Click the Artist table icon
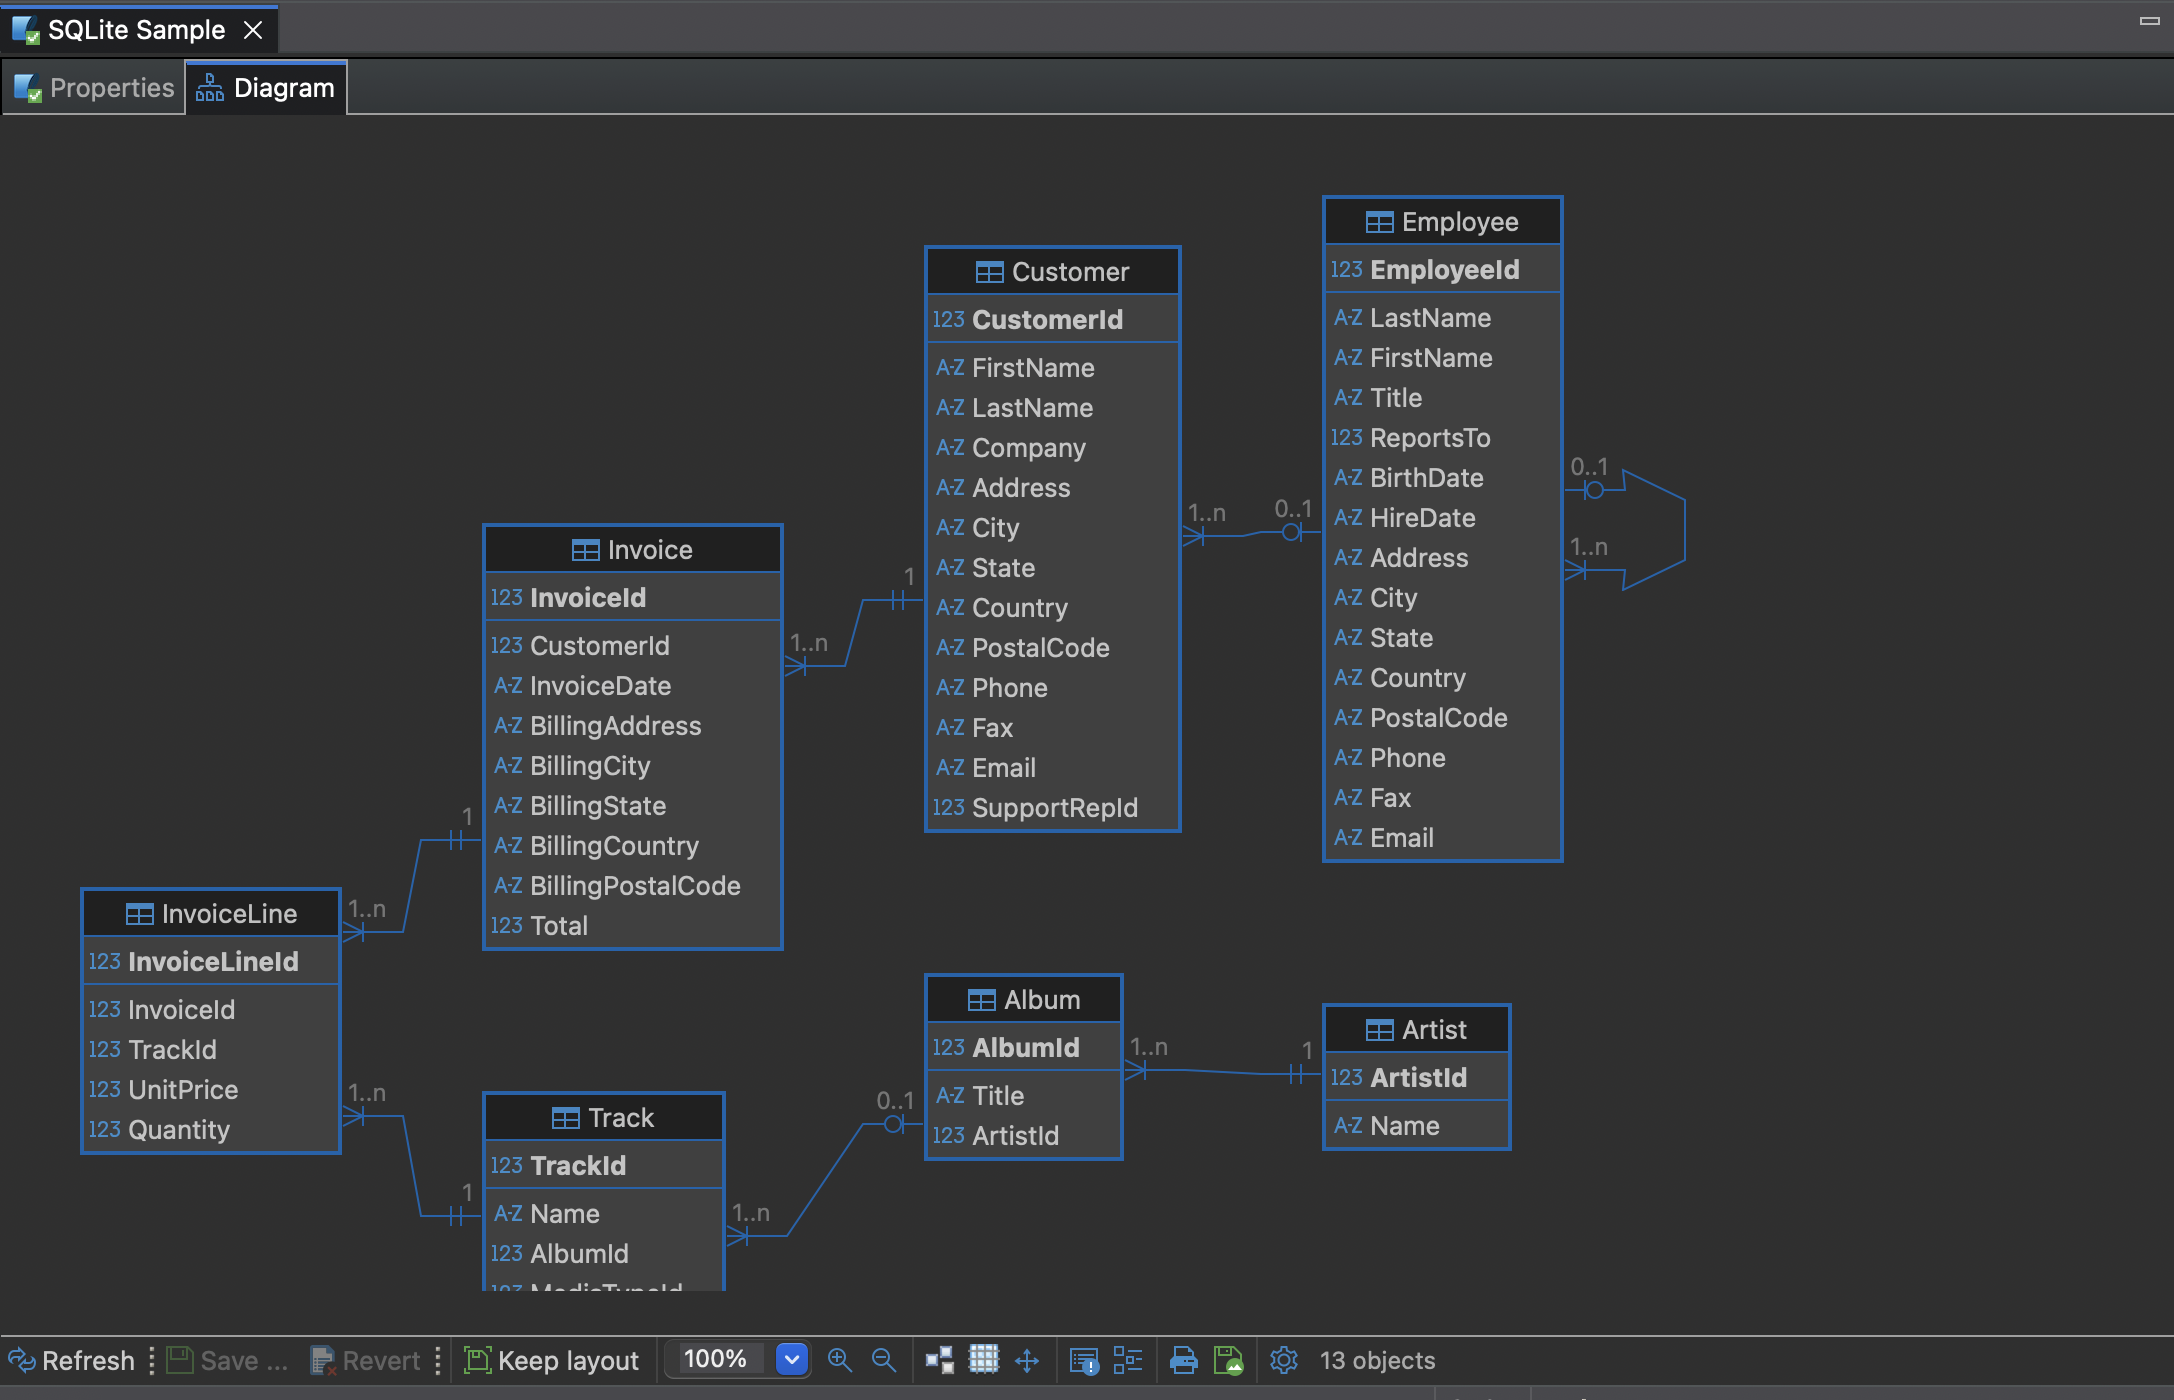 coord(1380,1030)
